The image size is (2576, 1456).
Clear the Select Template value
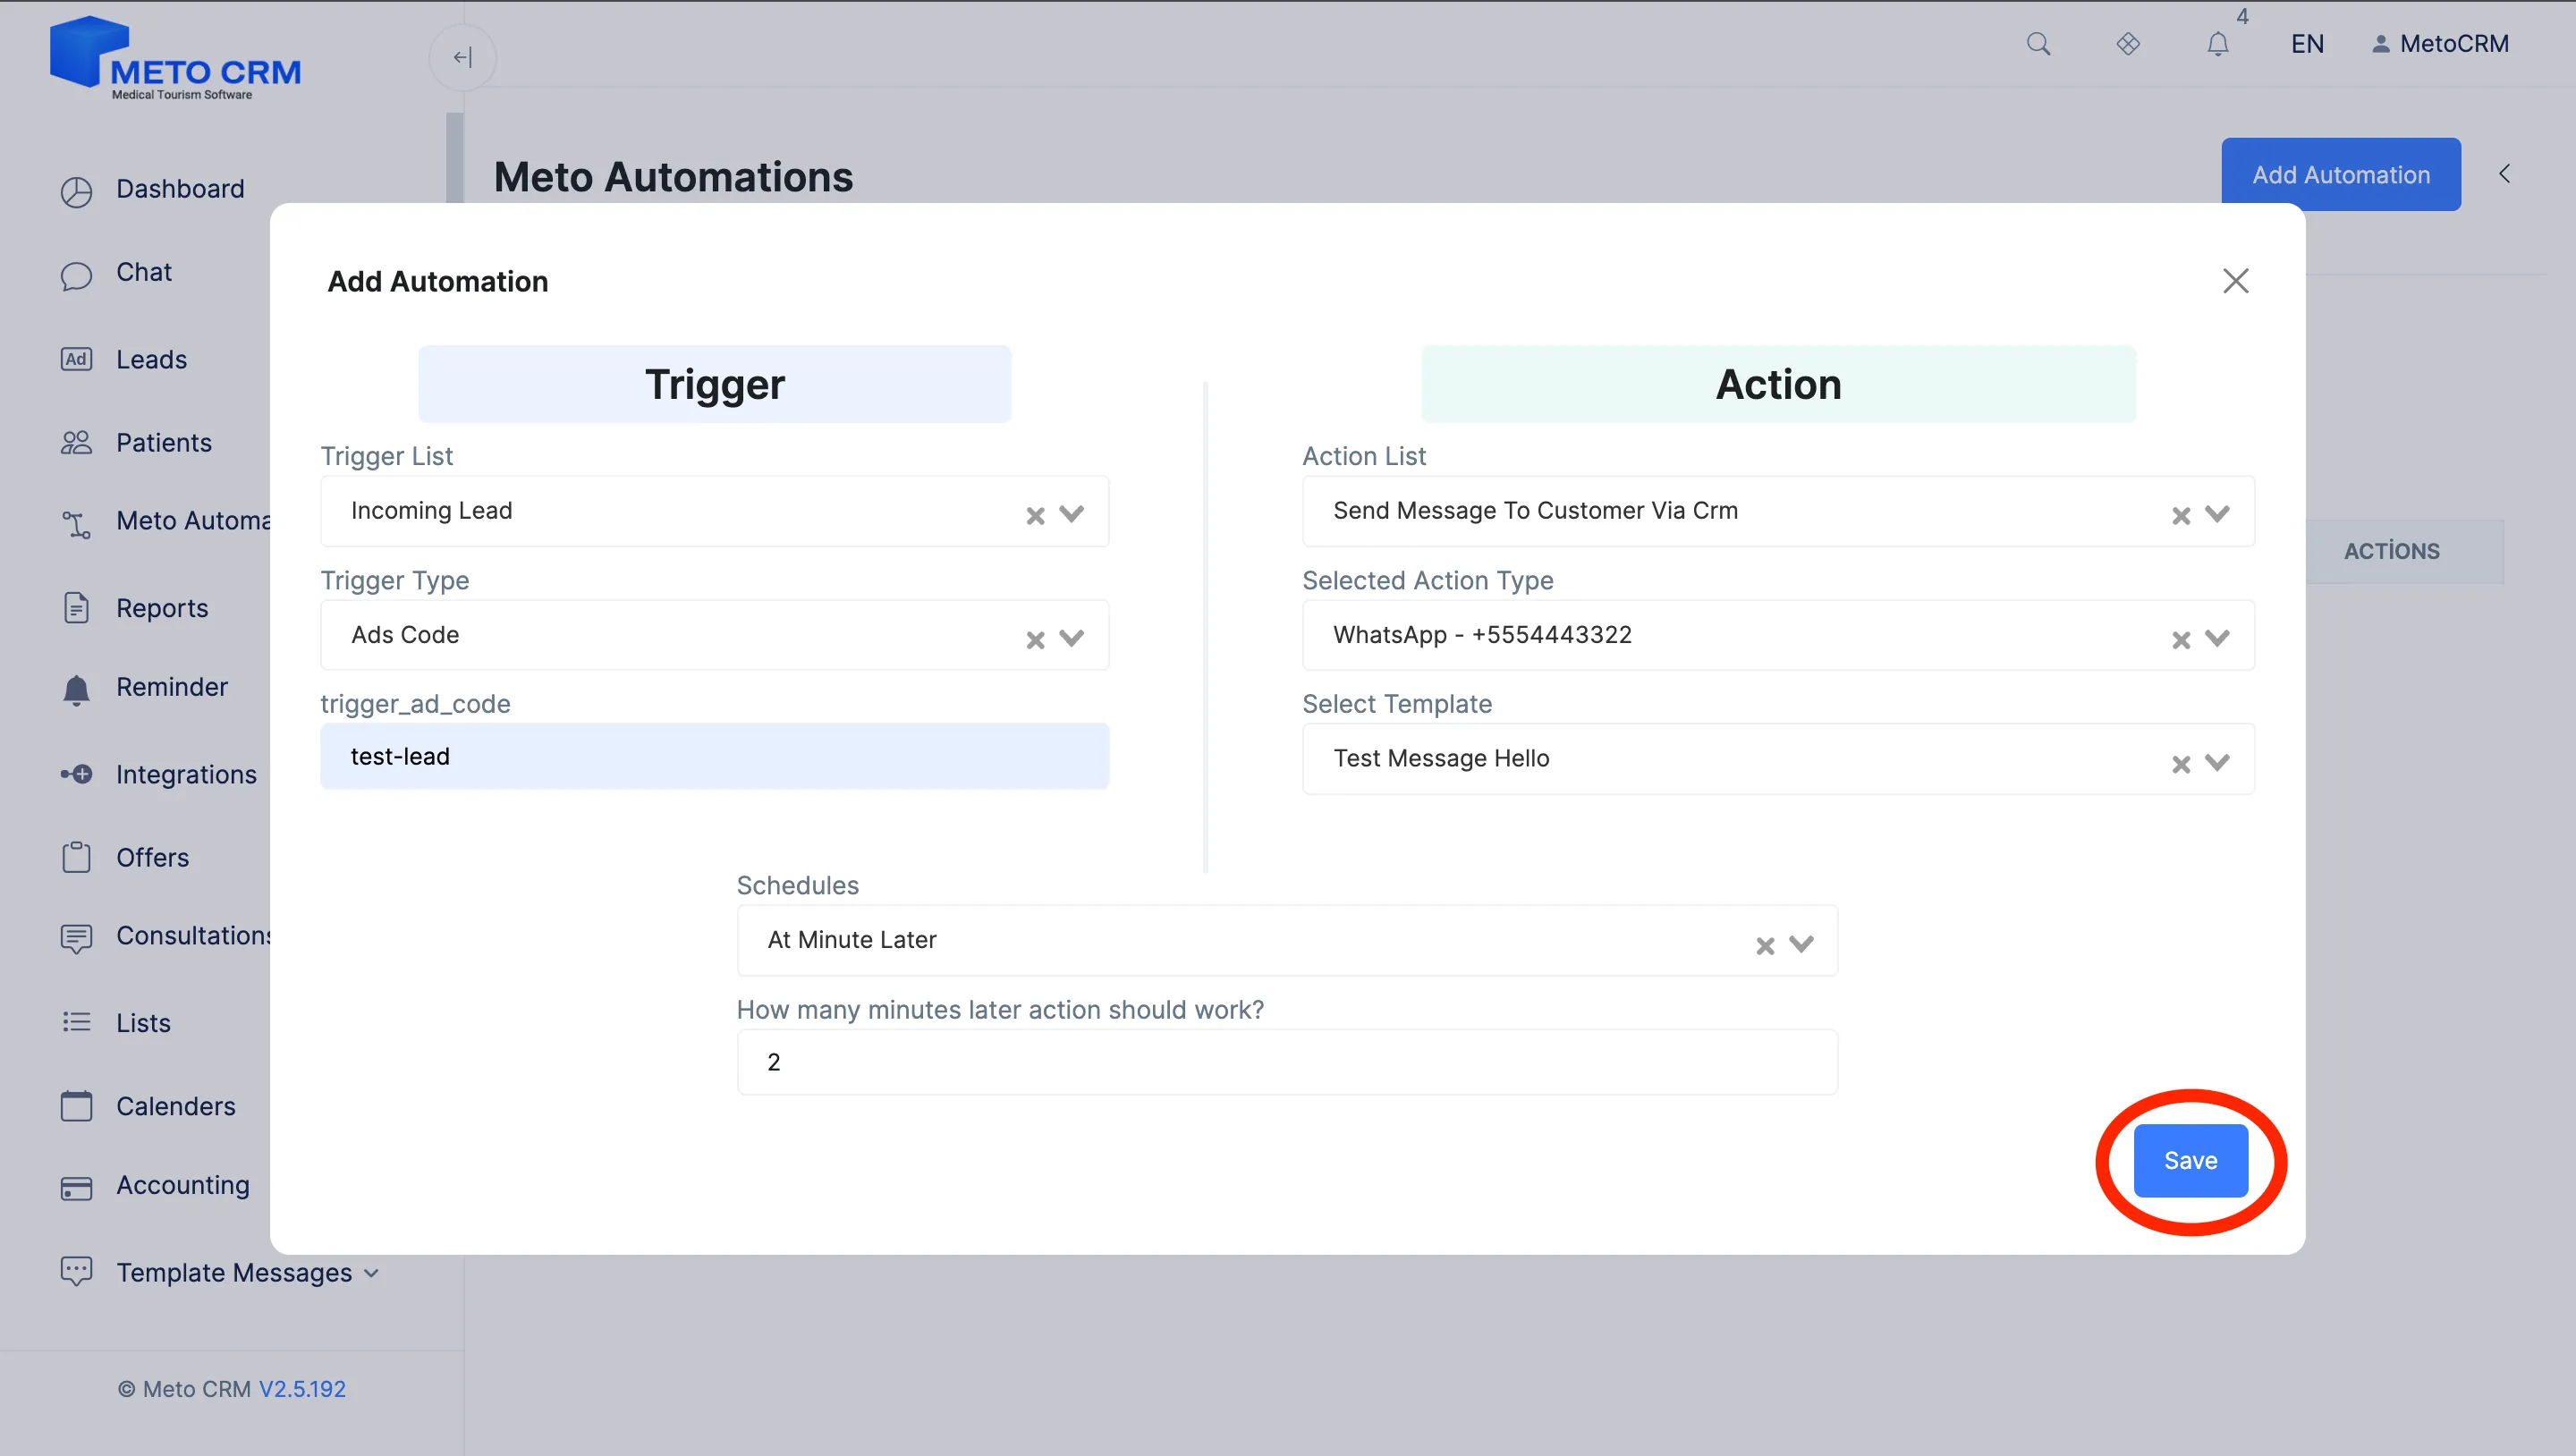pos(2181,764)
